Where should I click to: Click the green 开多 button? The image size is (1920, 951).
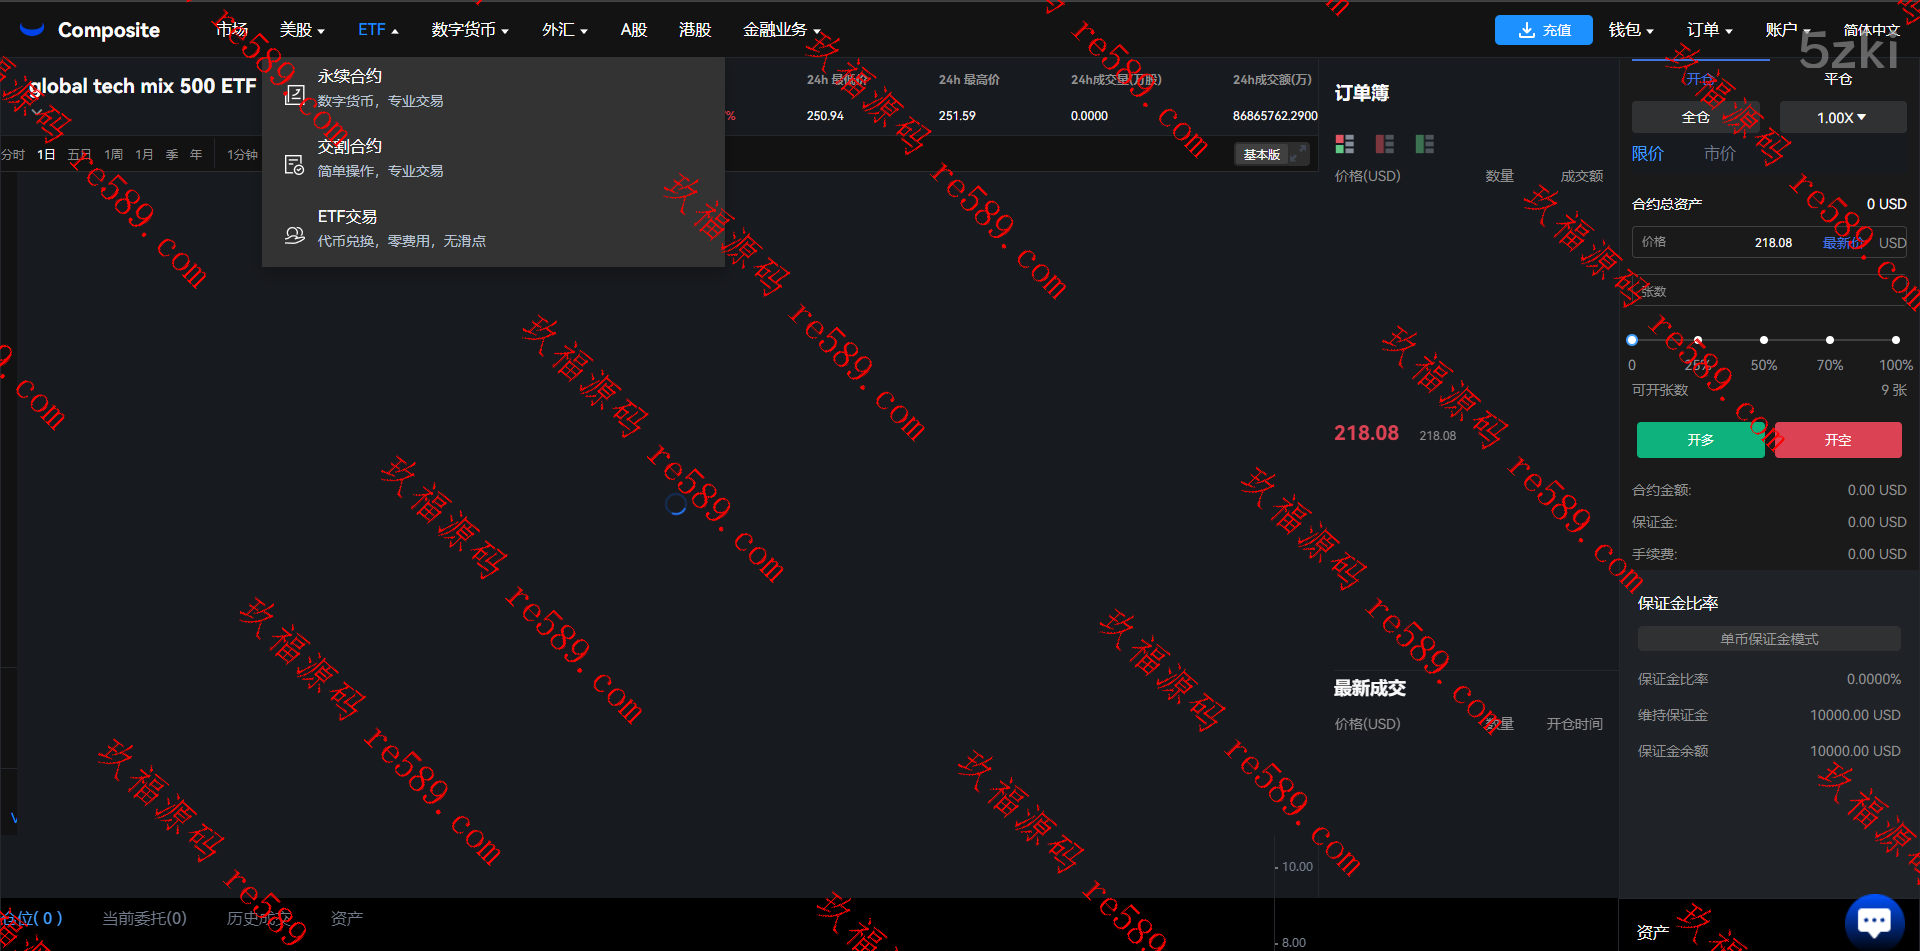pyautogui.click(x=1700, y=440)
